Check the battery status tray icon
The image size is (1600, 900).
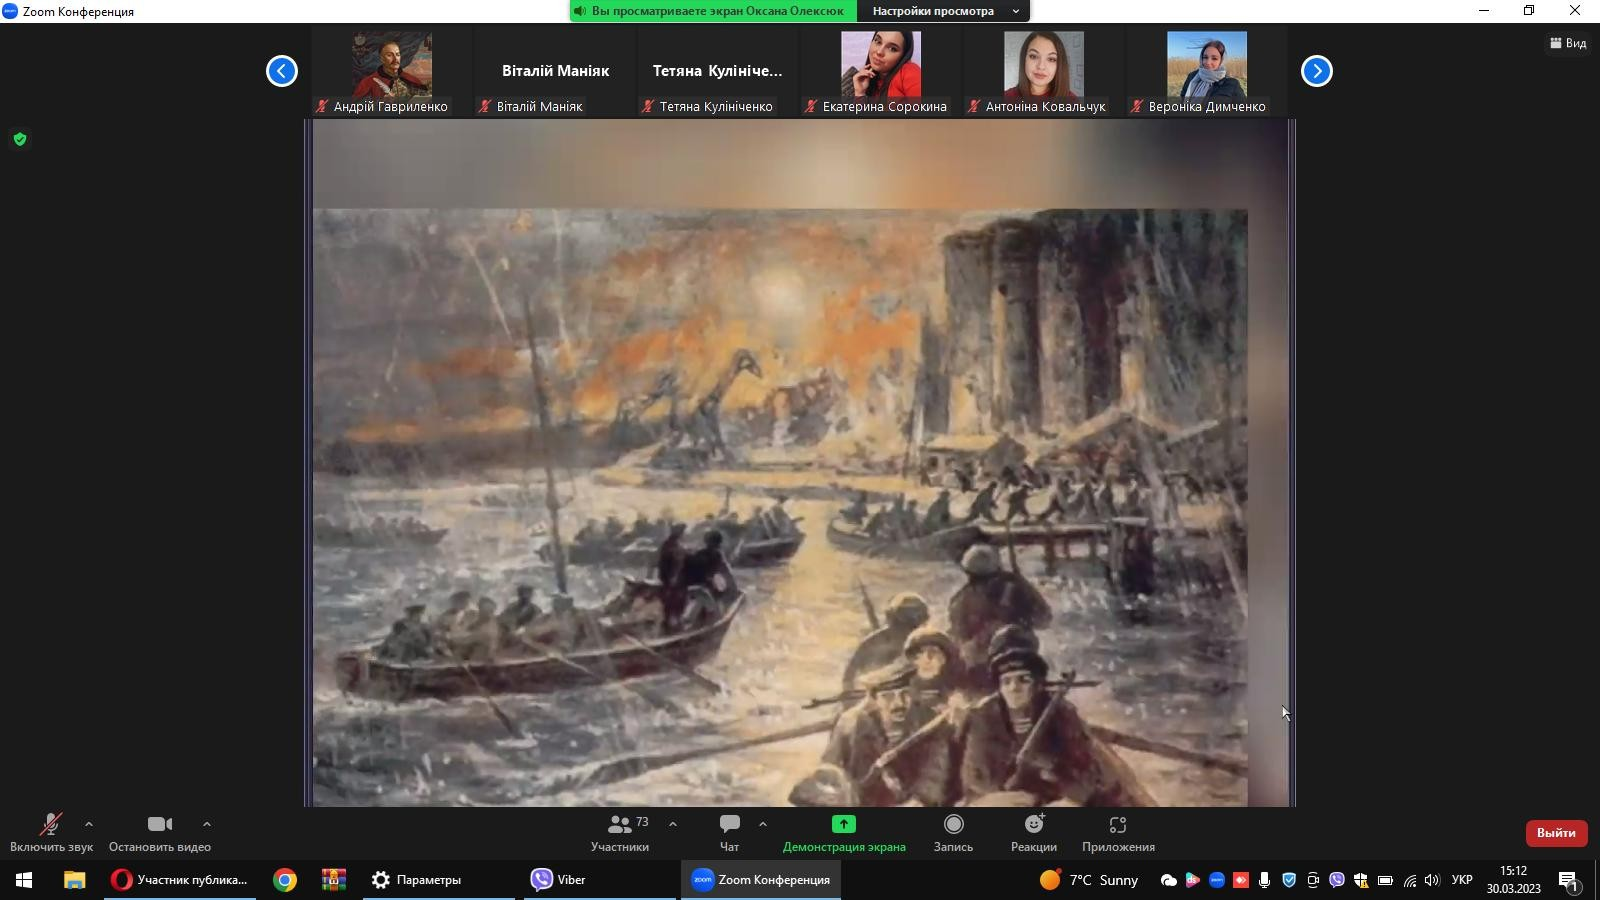(1385, 880)
